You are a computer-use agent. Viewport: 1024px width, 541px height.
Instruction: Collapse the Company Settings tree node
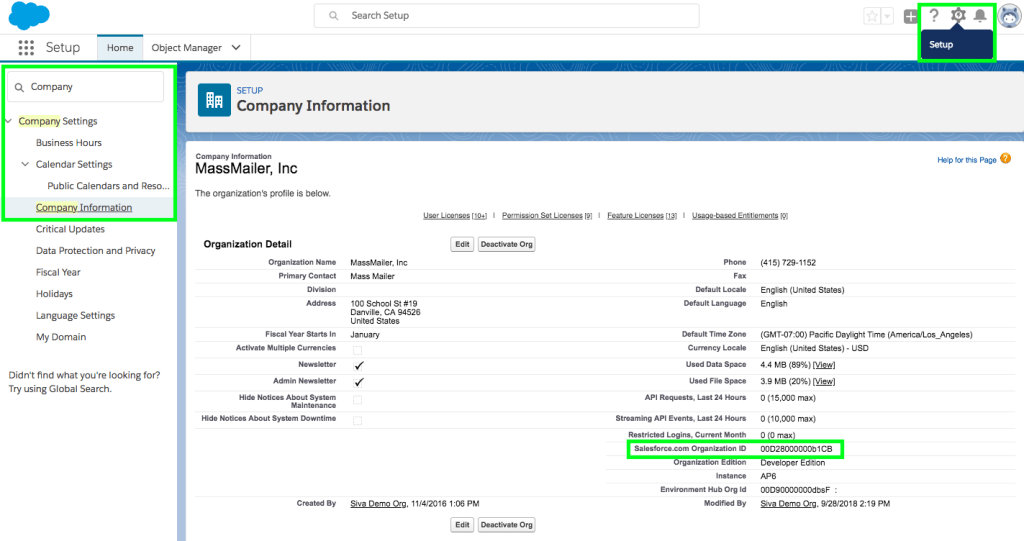tap(8, 121)
